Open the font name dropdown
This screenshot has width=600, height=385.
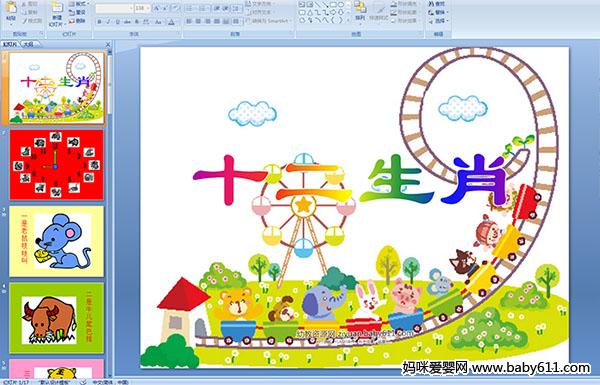(x=131, y=8)
